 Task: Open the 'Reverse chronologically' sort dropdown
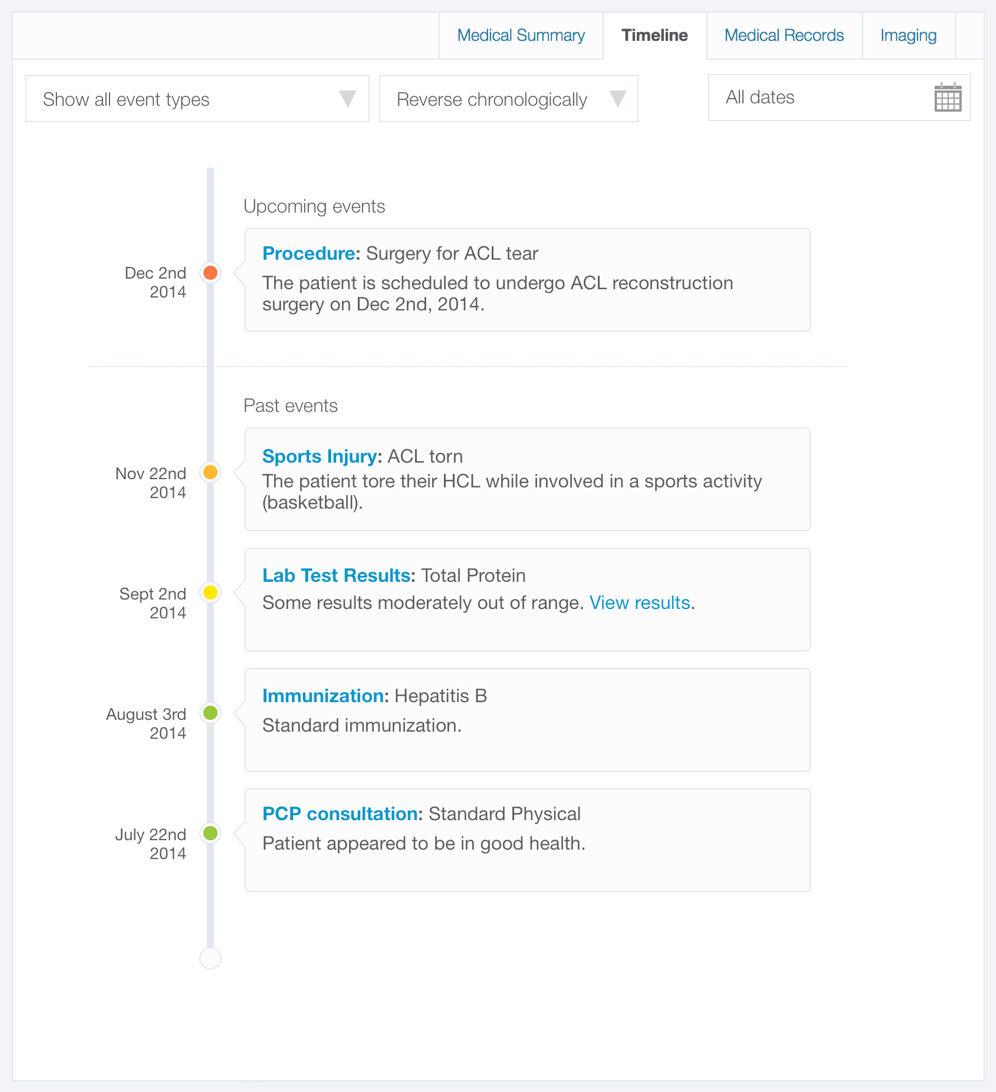(508, 99)
